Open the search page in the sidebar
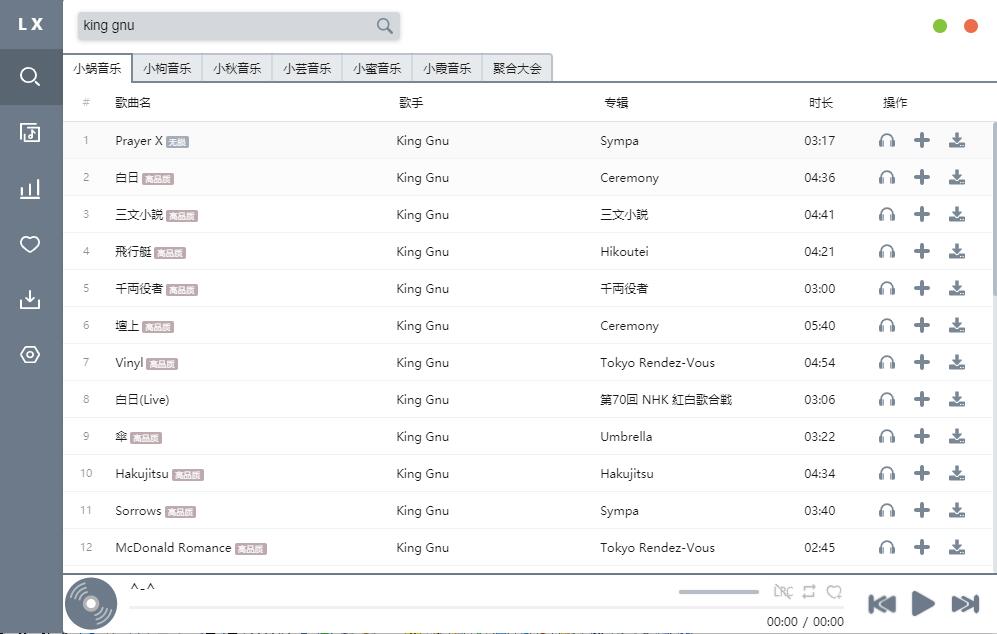997x634 pixels. coord(30,77)
